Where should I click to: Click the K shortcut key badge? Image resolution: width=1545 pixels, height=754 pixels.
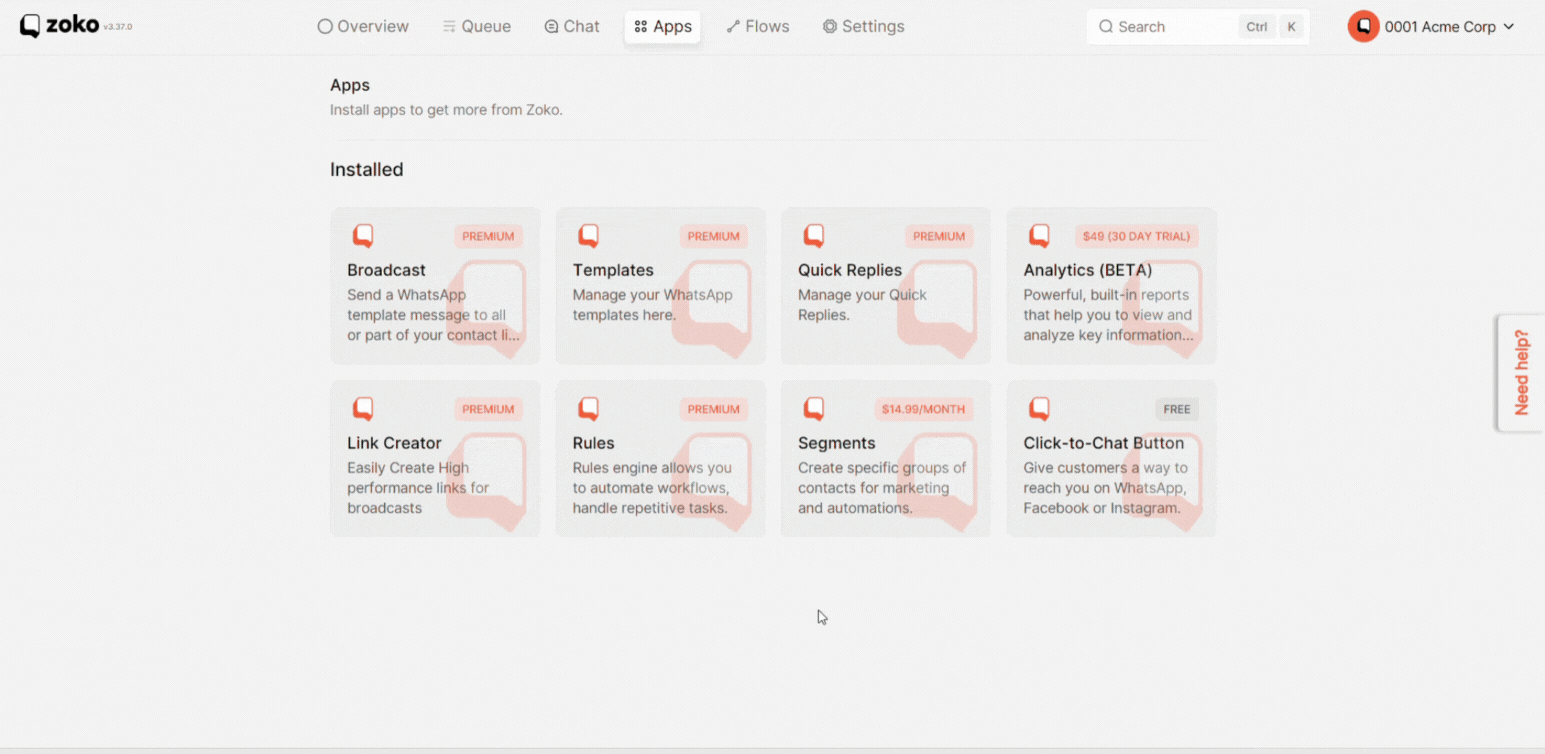coord(1291,27)
